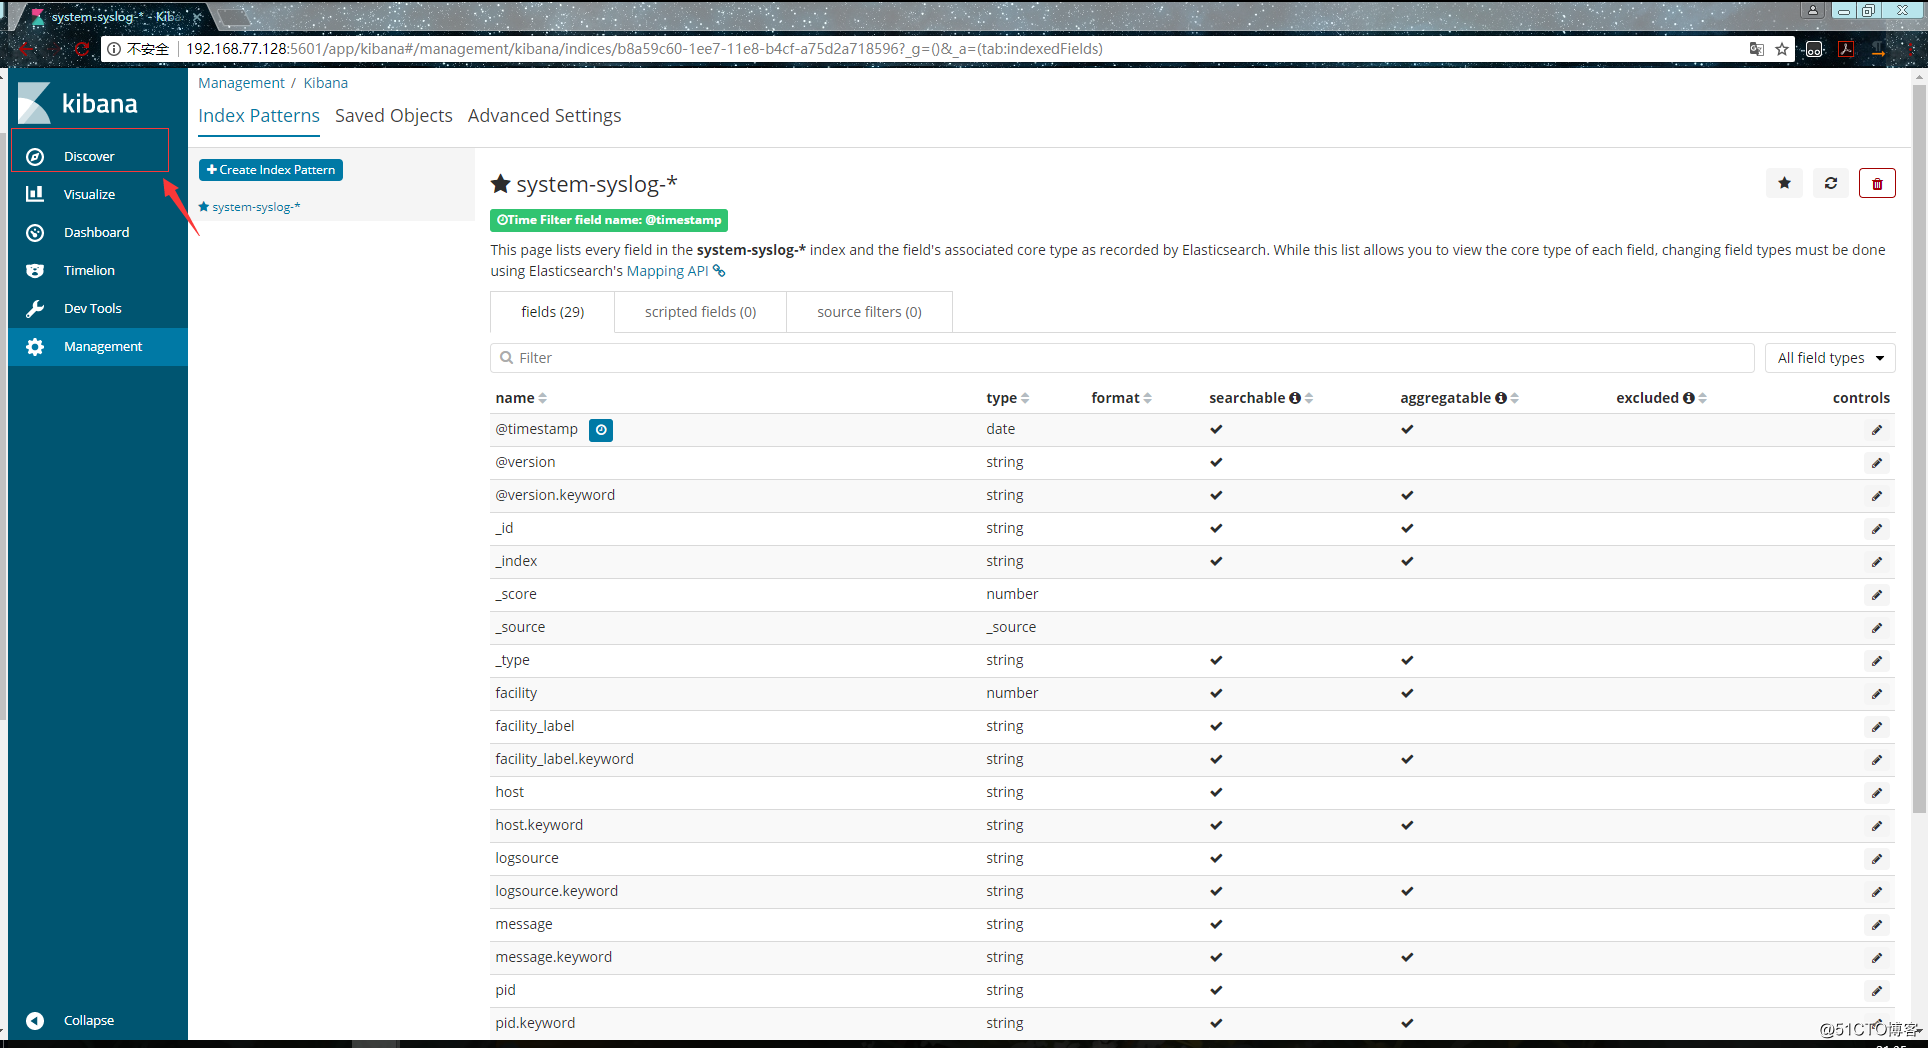Image resolution: width=1928 pixels, height=1048 pixels.
Task: Click the 'logsource.keyword' field name
Action: [x=556, y=891]
